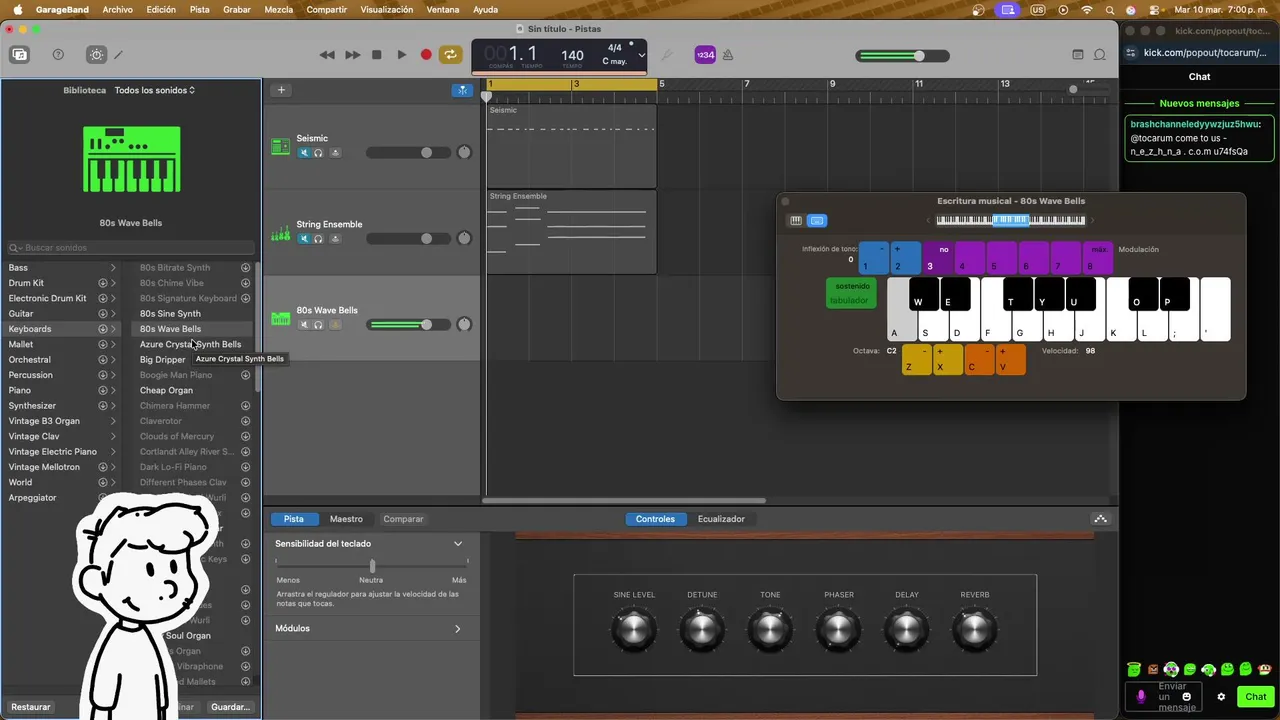Open Todos los sonidos library dropdown

[155, 90]
